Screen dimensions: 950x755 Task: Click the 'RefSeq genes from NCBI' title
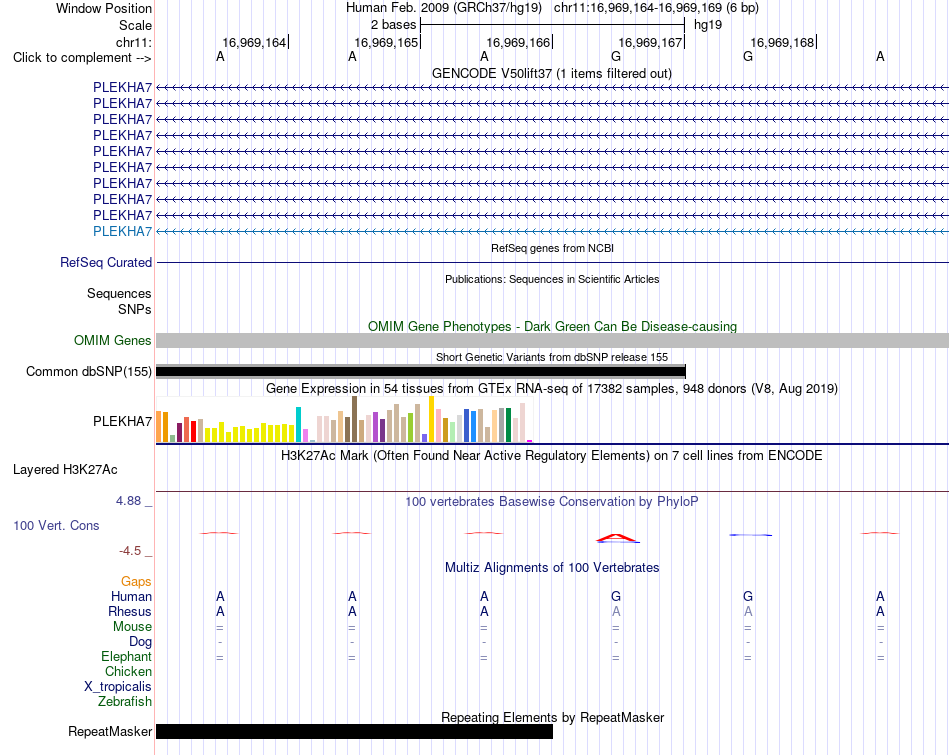552,248
